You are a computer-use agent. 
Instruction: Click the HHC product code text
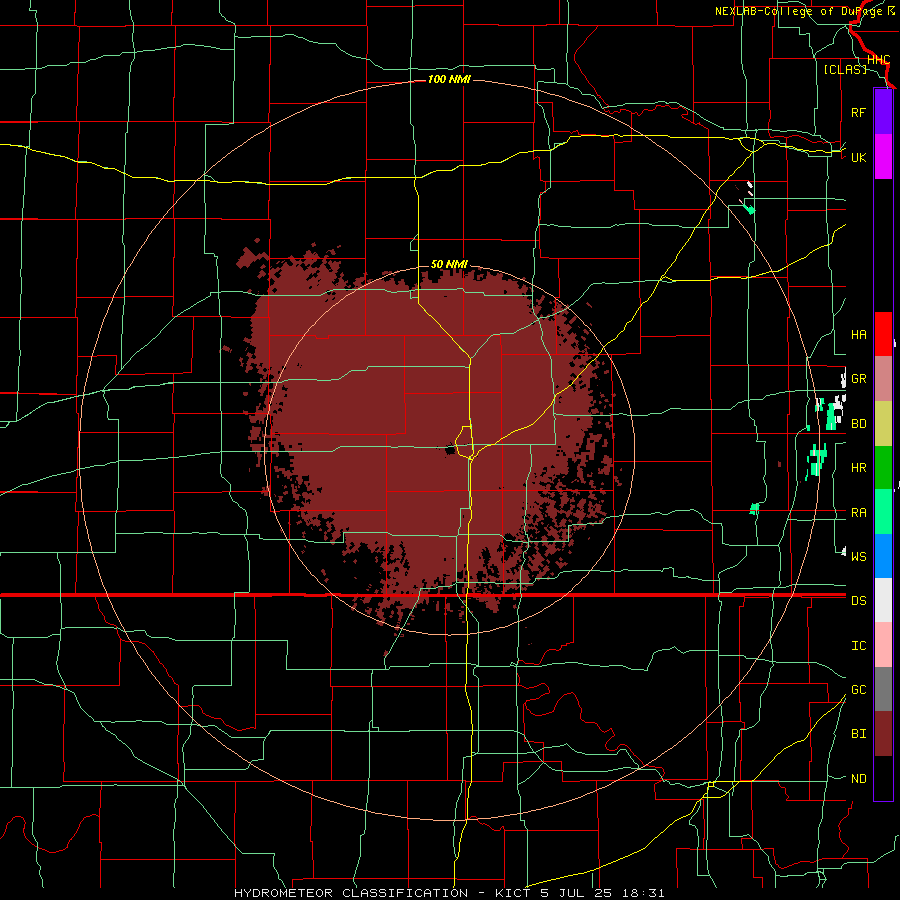pyautogui.click(x=878, y=60)
